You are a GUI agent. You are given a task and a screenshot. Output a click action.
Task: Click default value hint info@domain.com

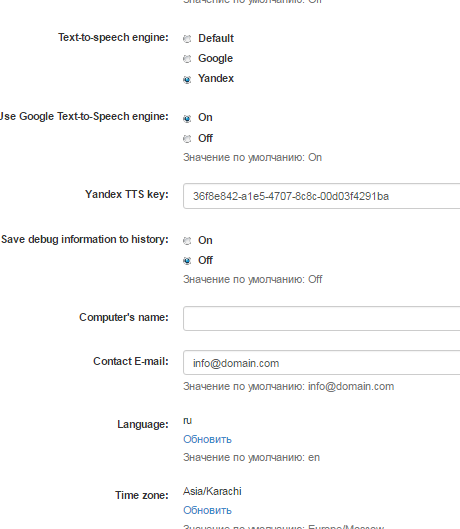289,386
